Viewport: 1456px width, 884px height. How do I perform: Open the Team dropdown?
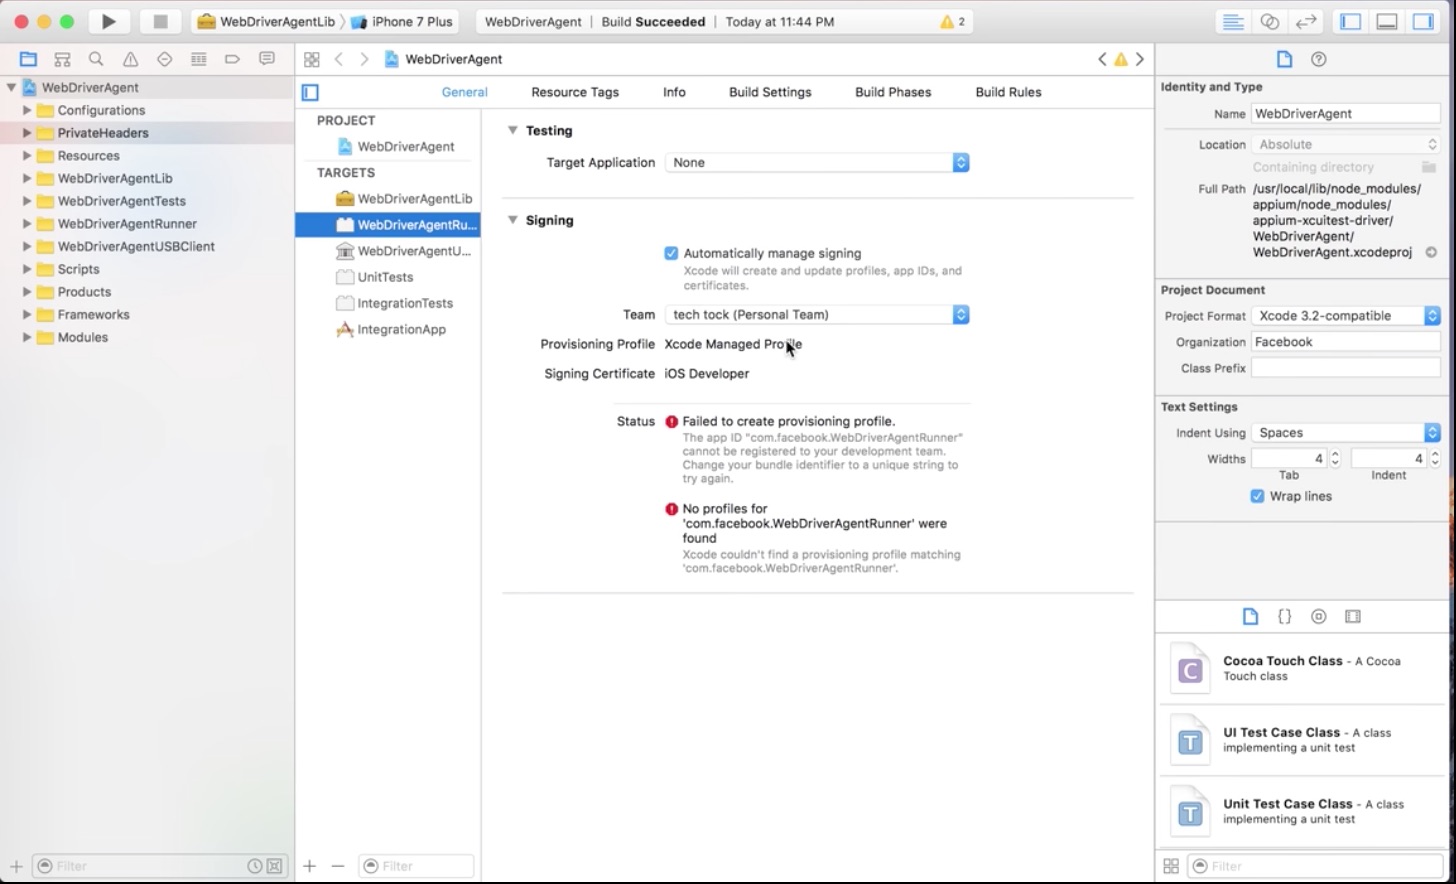(817, 314)
